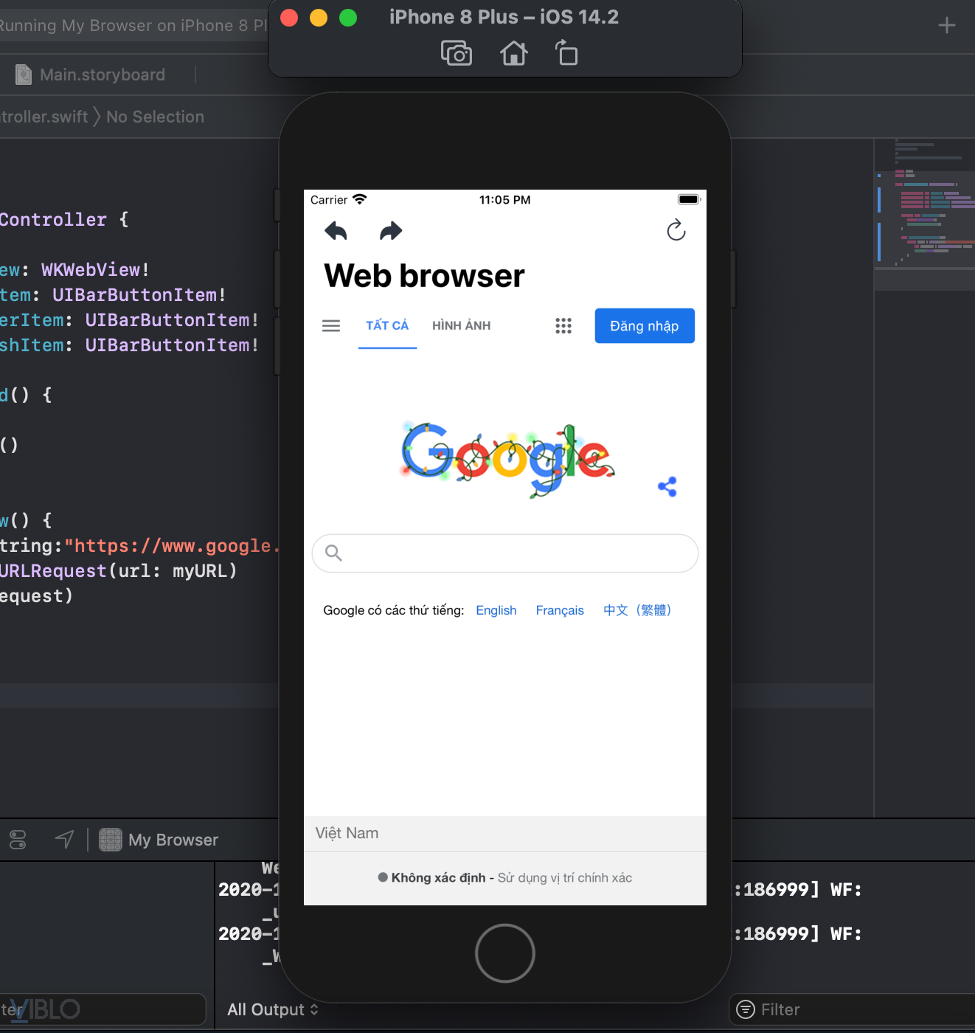Tap the forward arrow in Web browser
The height and width of the screenshot is (1033, 977).
click(x=391, y=231)
